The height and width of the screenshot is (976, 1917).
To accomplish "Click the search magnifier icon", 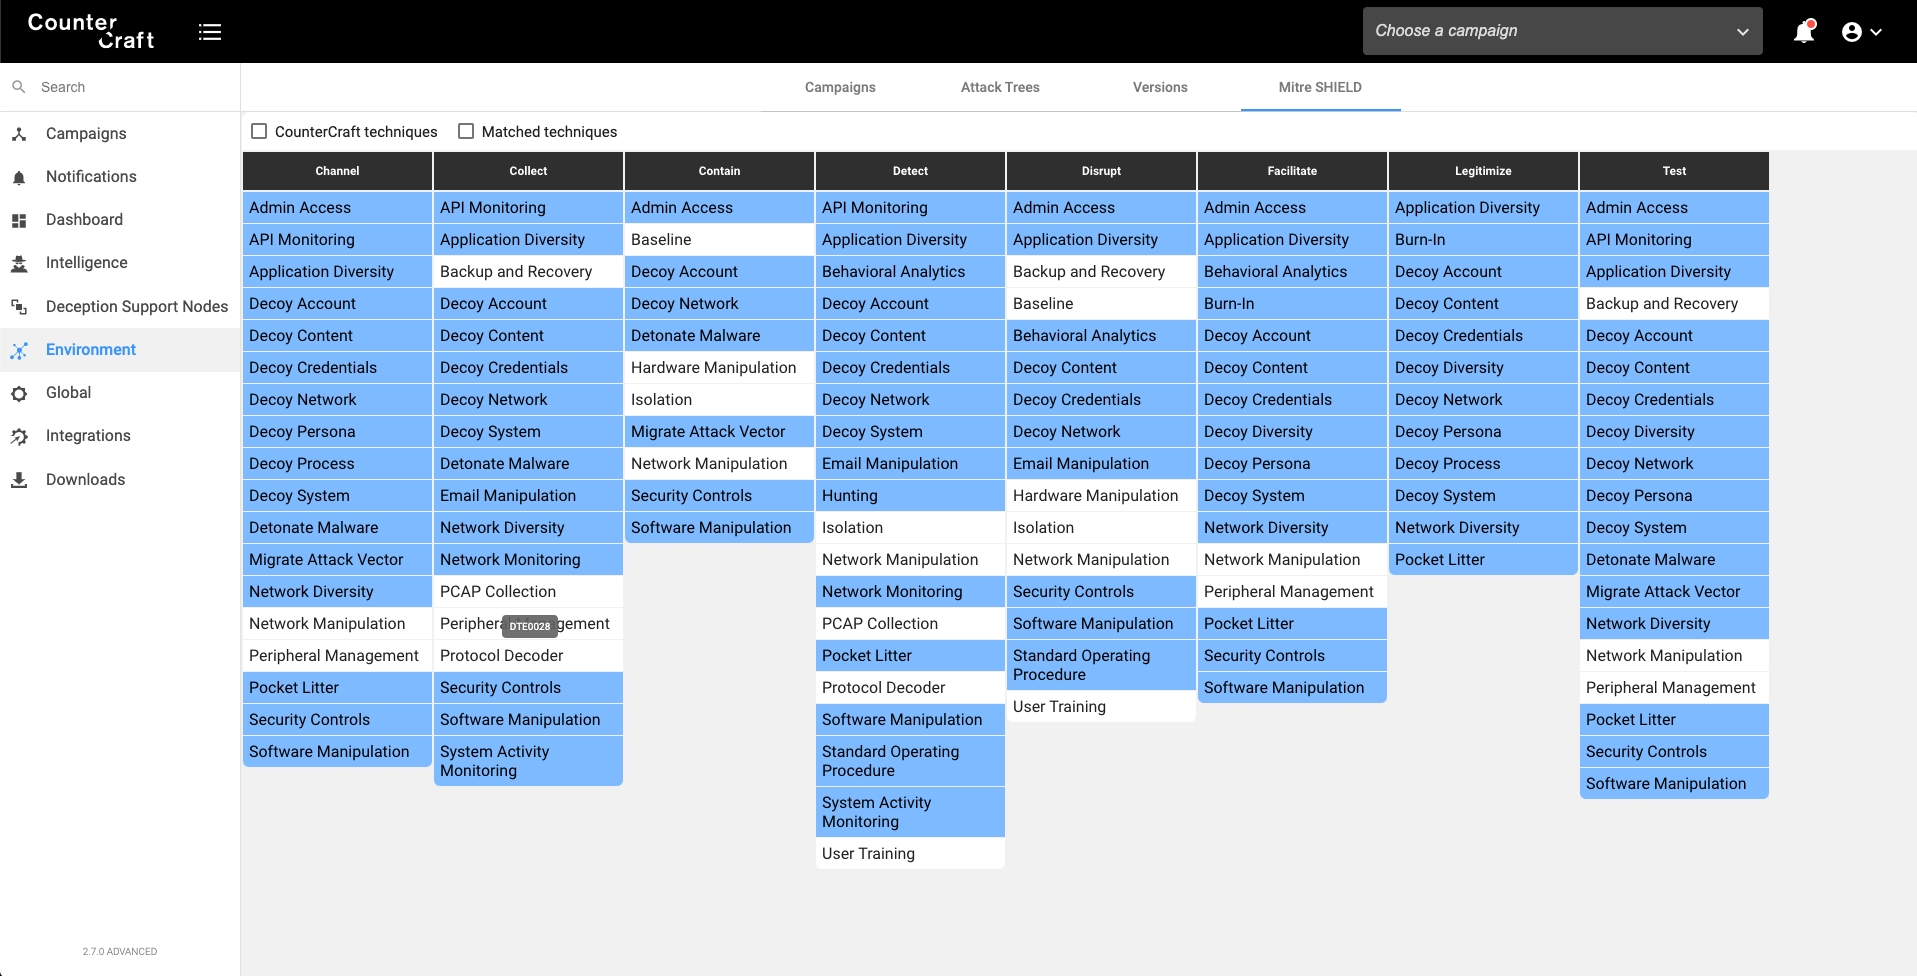I will (19, 87).
